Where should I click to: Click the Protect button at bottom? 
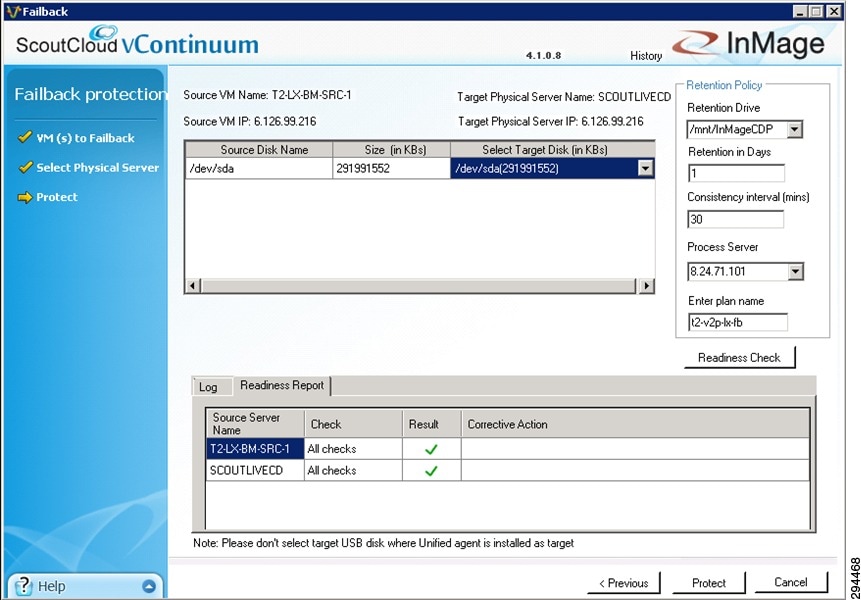708,583
